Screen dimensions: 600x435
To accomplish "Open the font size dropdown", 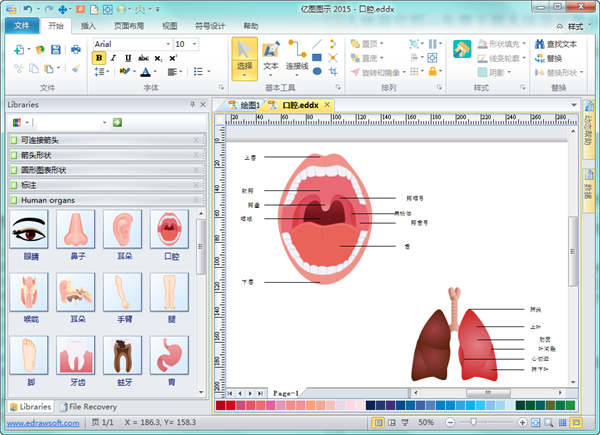I will [x=194, y=44].
